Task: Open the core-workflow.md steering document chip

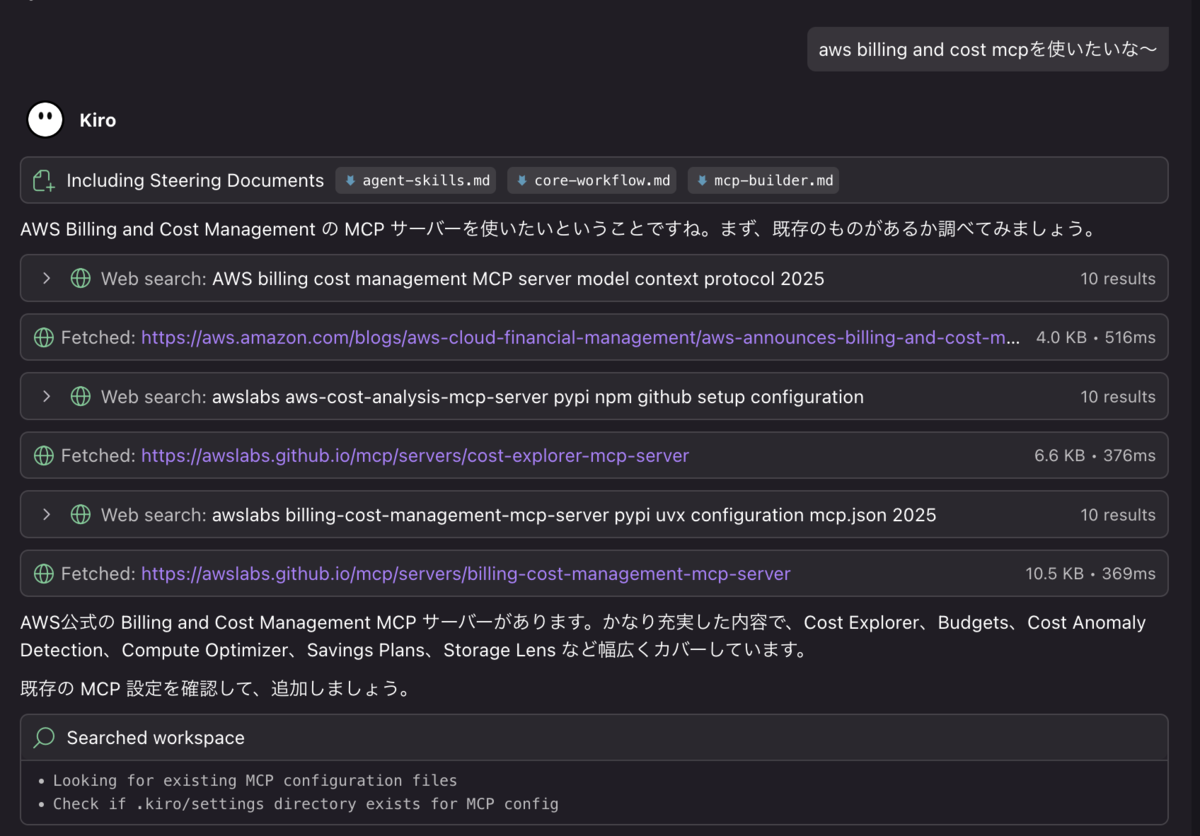Action: (x=592, y=181)
